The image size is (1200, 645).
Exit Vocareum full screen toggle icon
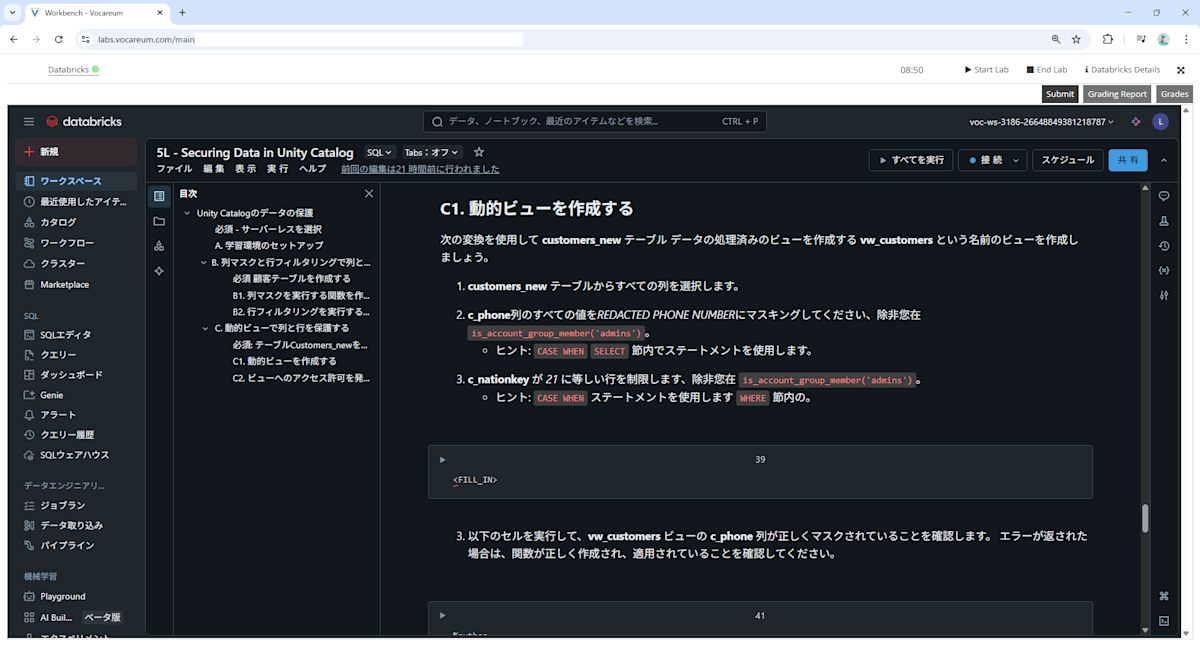click(1181, 70)
